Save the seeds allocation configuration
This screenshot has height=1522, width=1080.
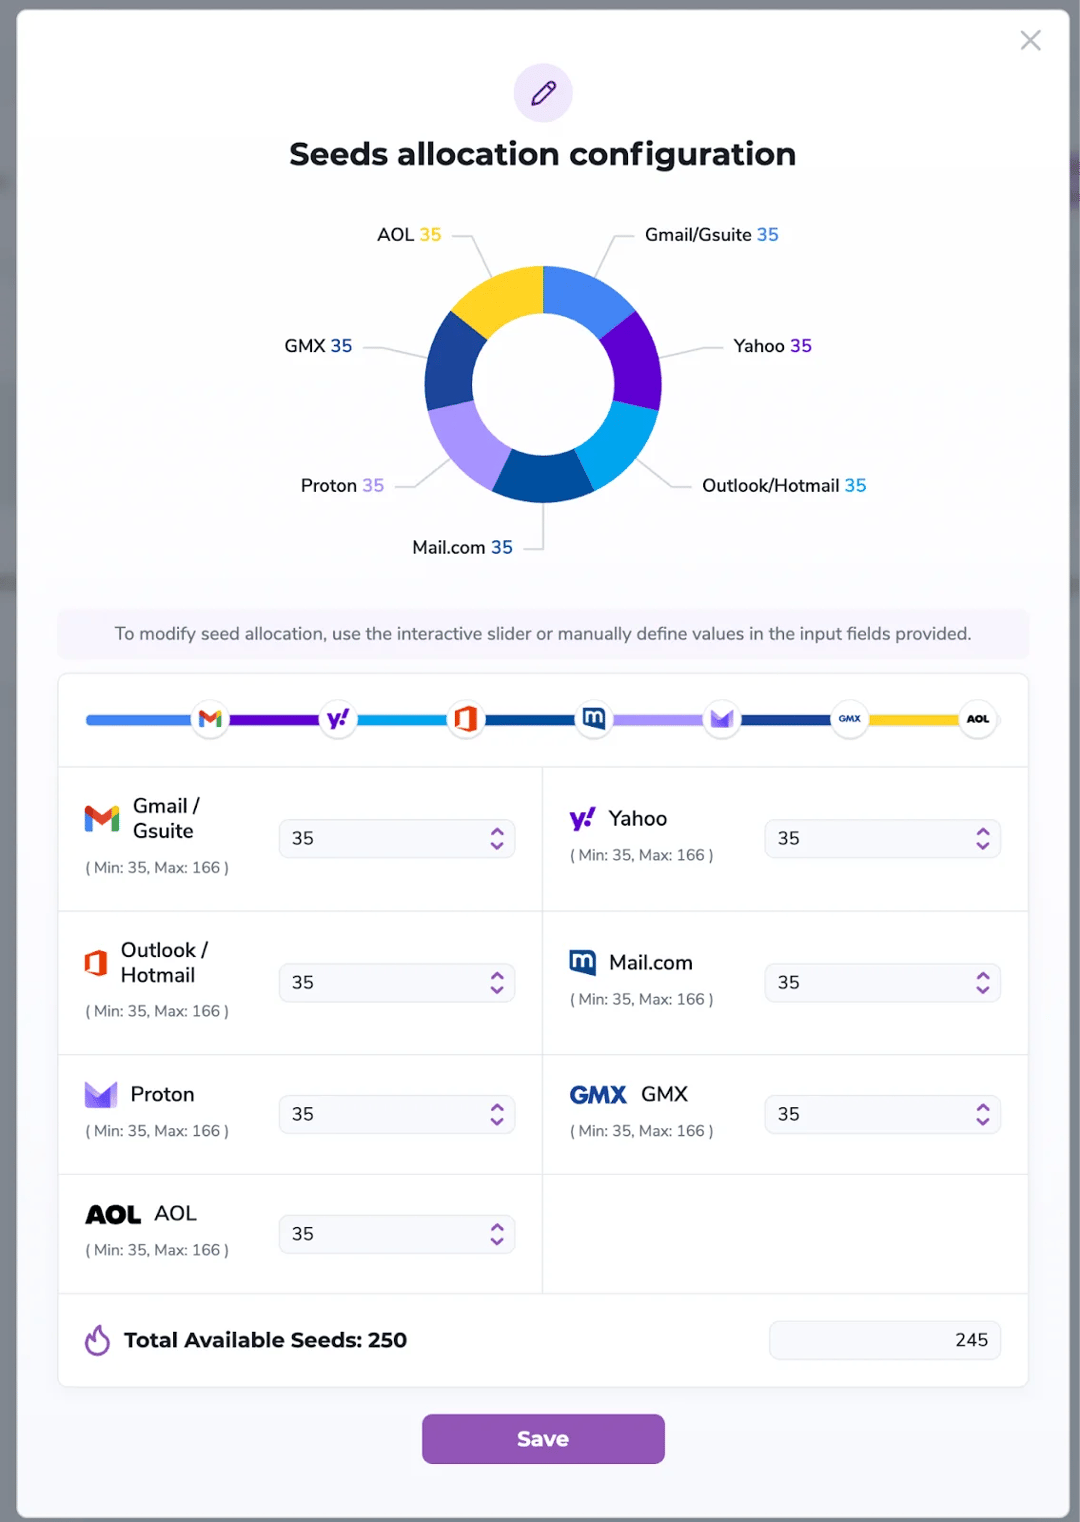pos(543,1439)
